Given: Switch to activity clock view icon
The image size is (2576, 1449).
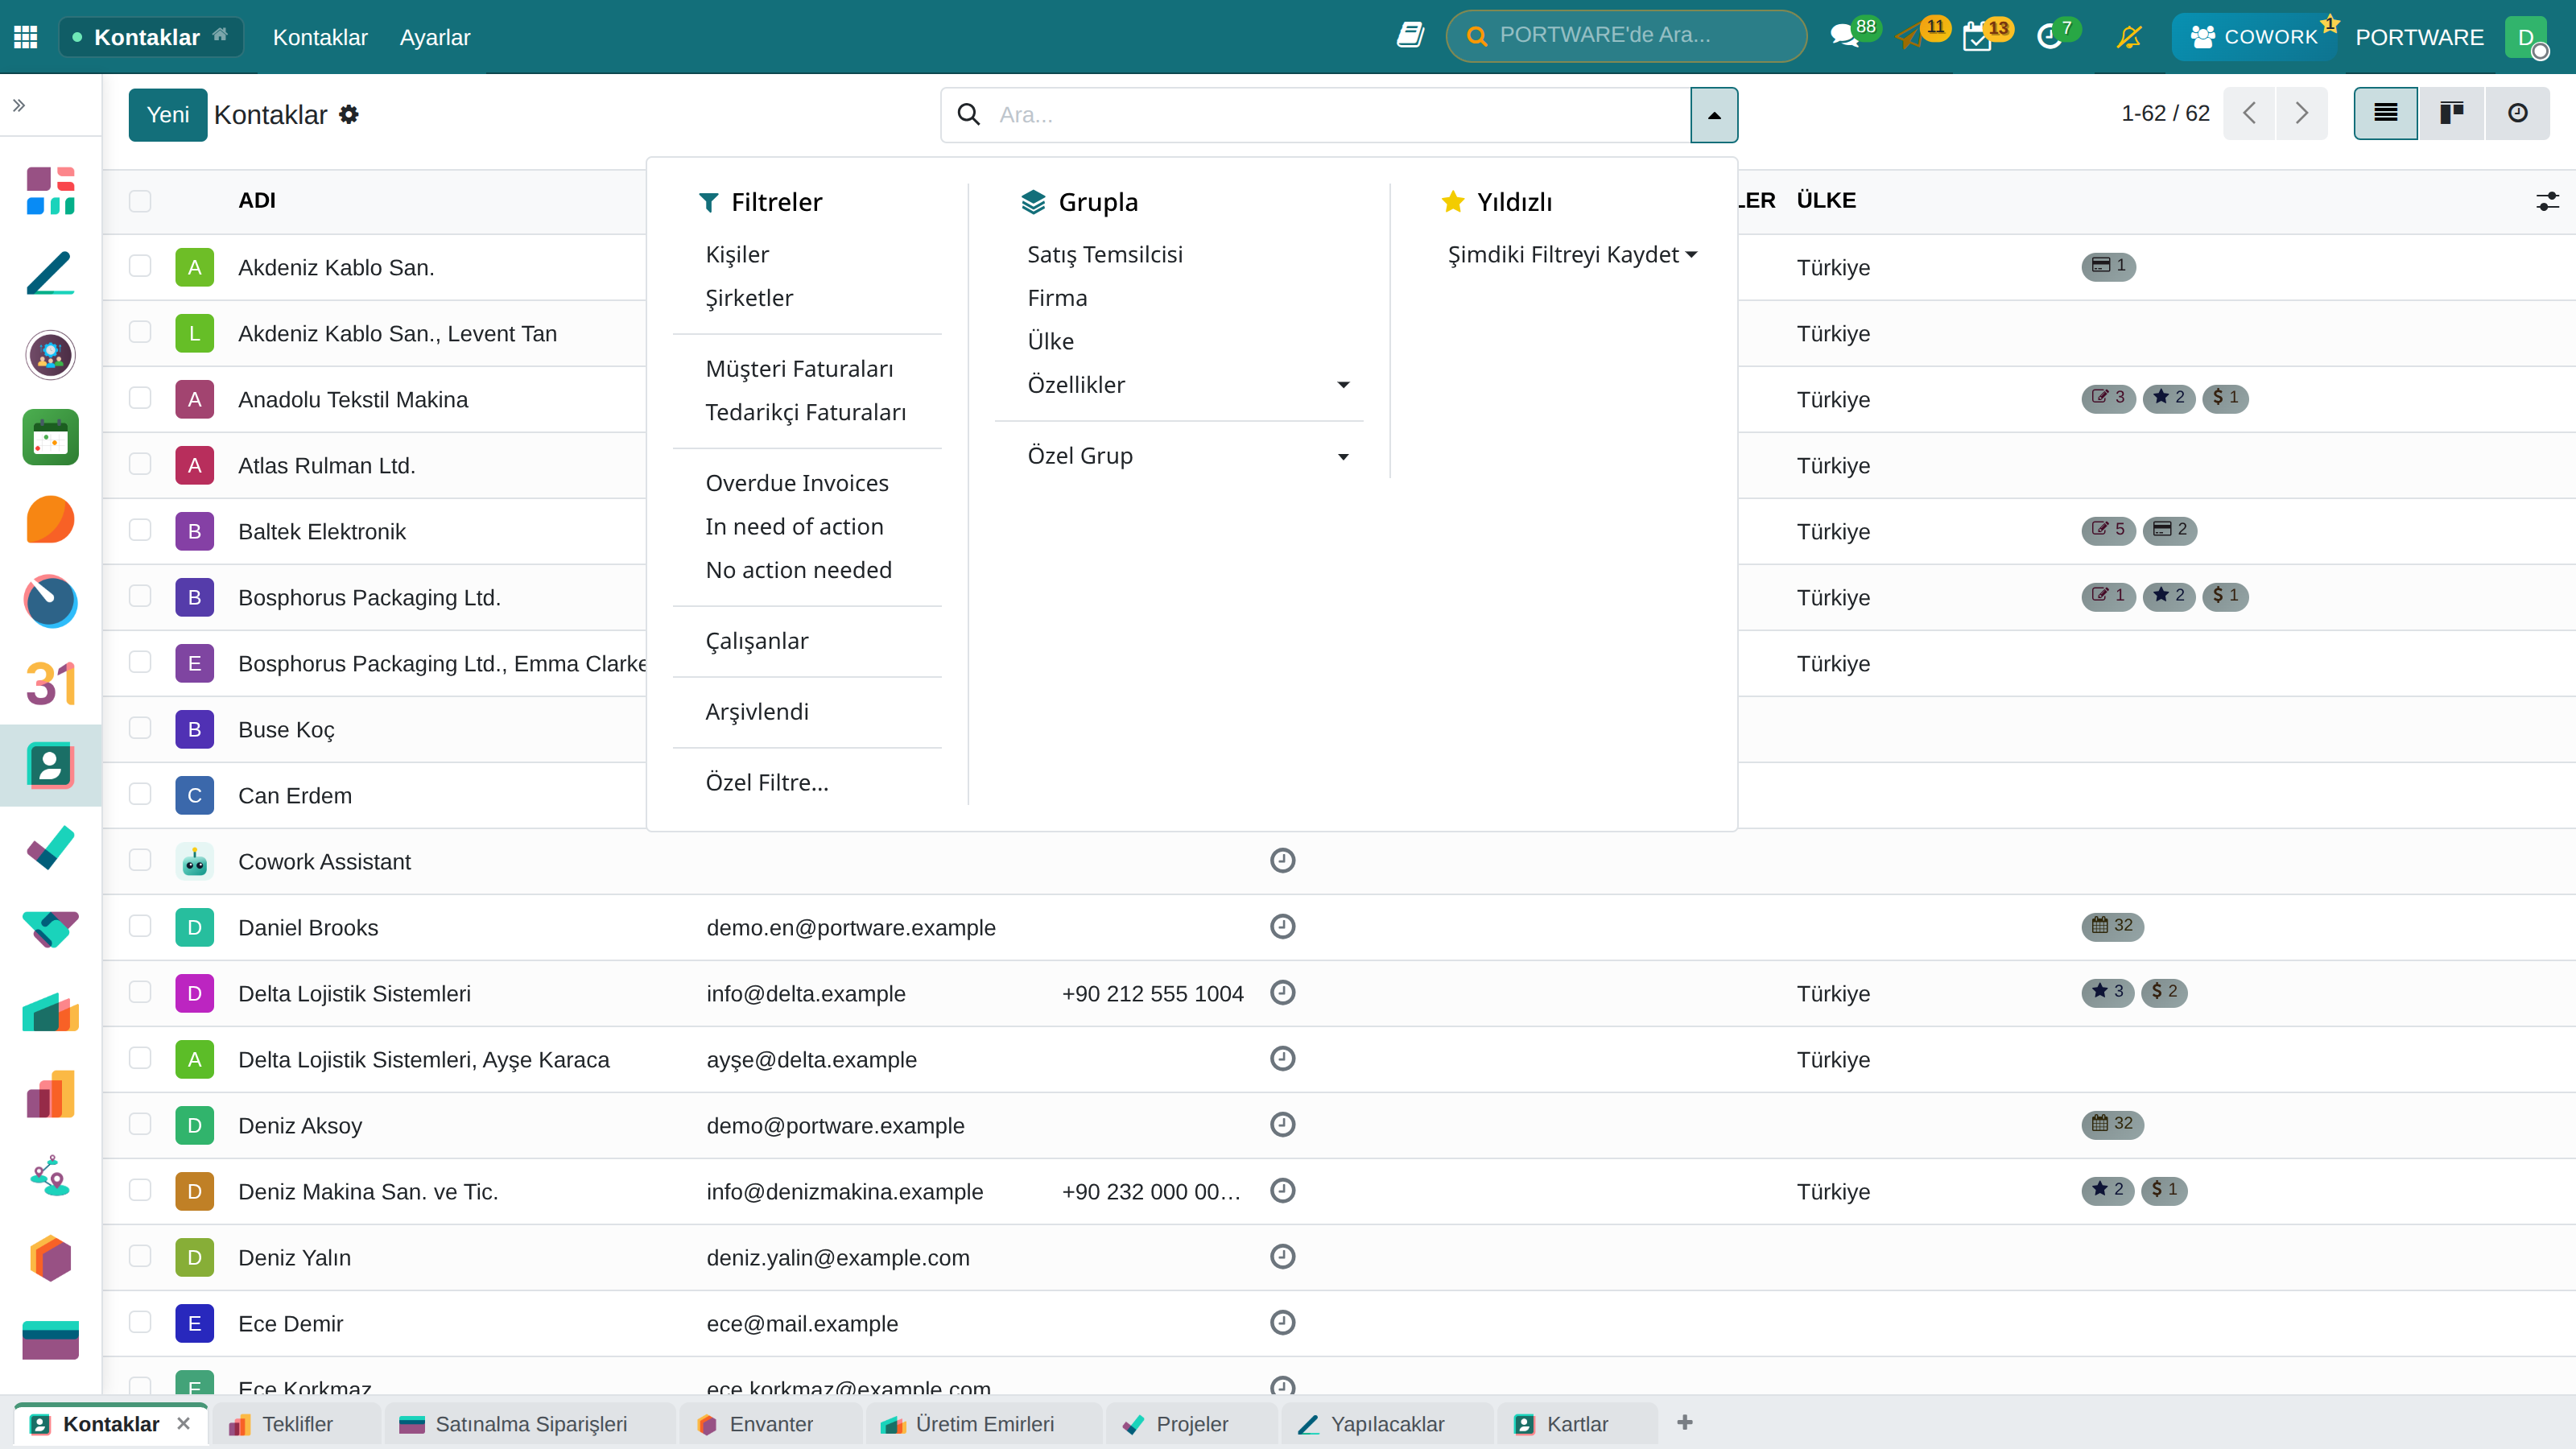Looking at the screenshot, I should point(2518,113).
